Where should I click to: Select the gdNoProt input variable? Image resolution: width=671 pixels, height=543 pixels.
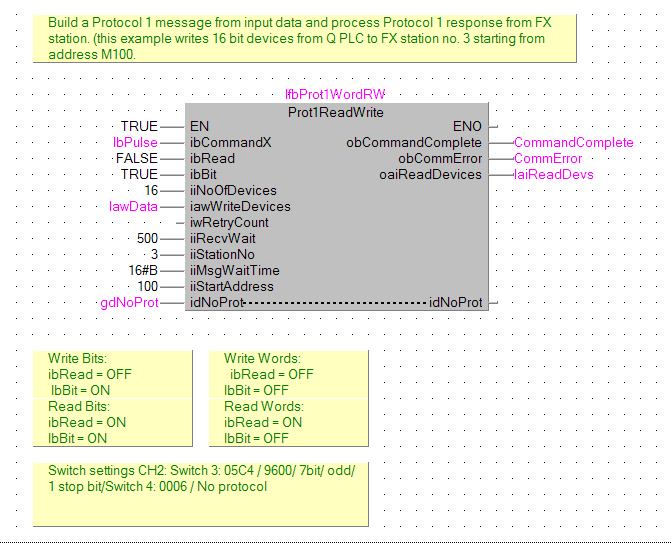(129, 302)
